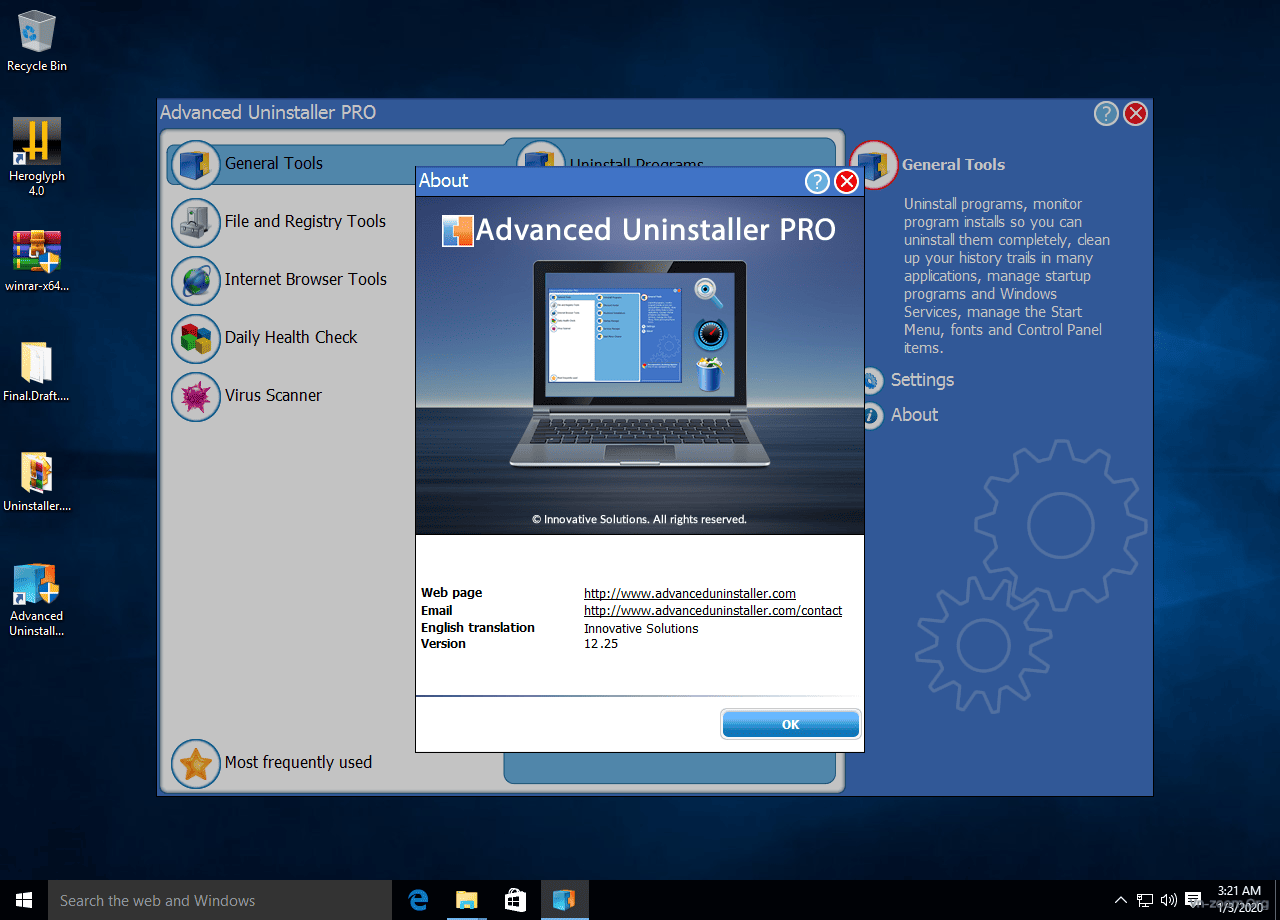Select Most frequently used label
Viewport: 1280px width, 920px height.
[298, 763]
